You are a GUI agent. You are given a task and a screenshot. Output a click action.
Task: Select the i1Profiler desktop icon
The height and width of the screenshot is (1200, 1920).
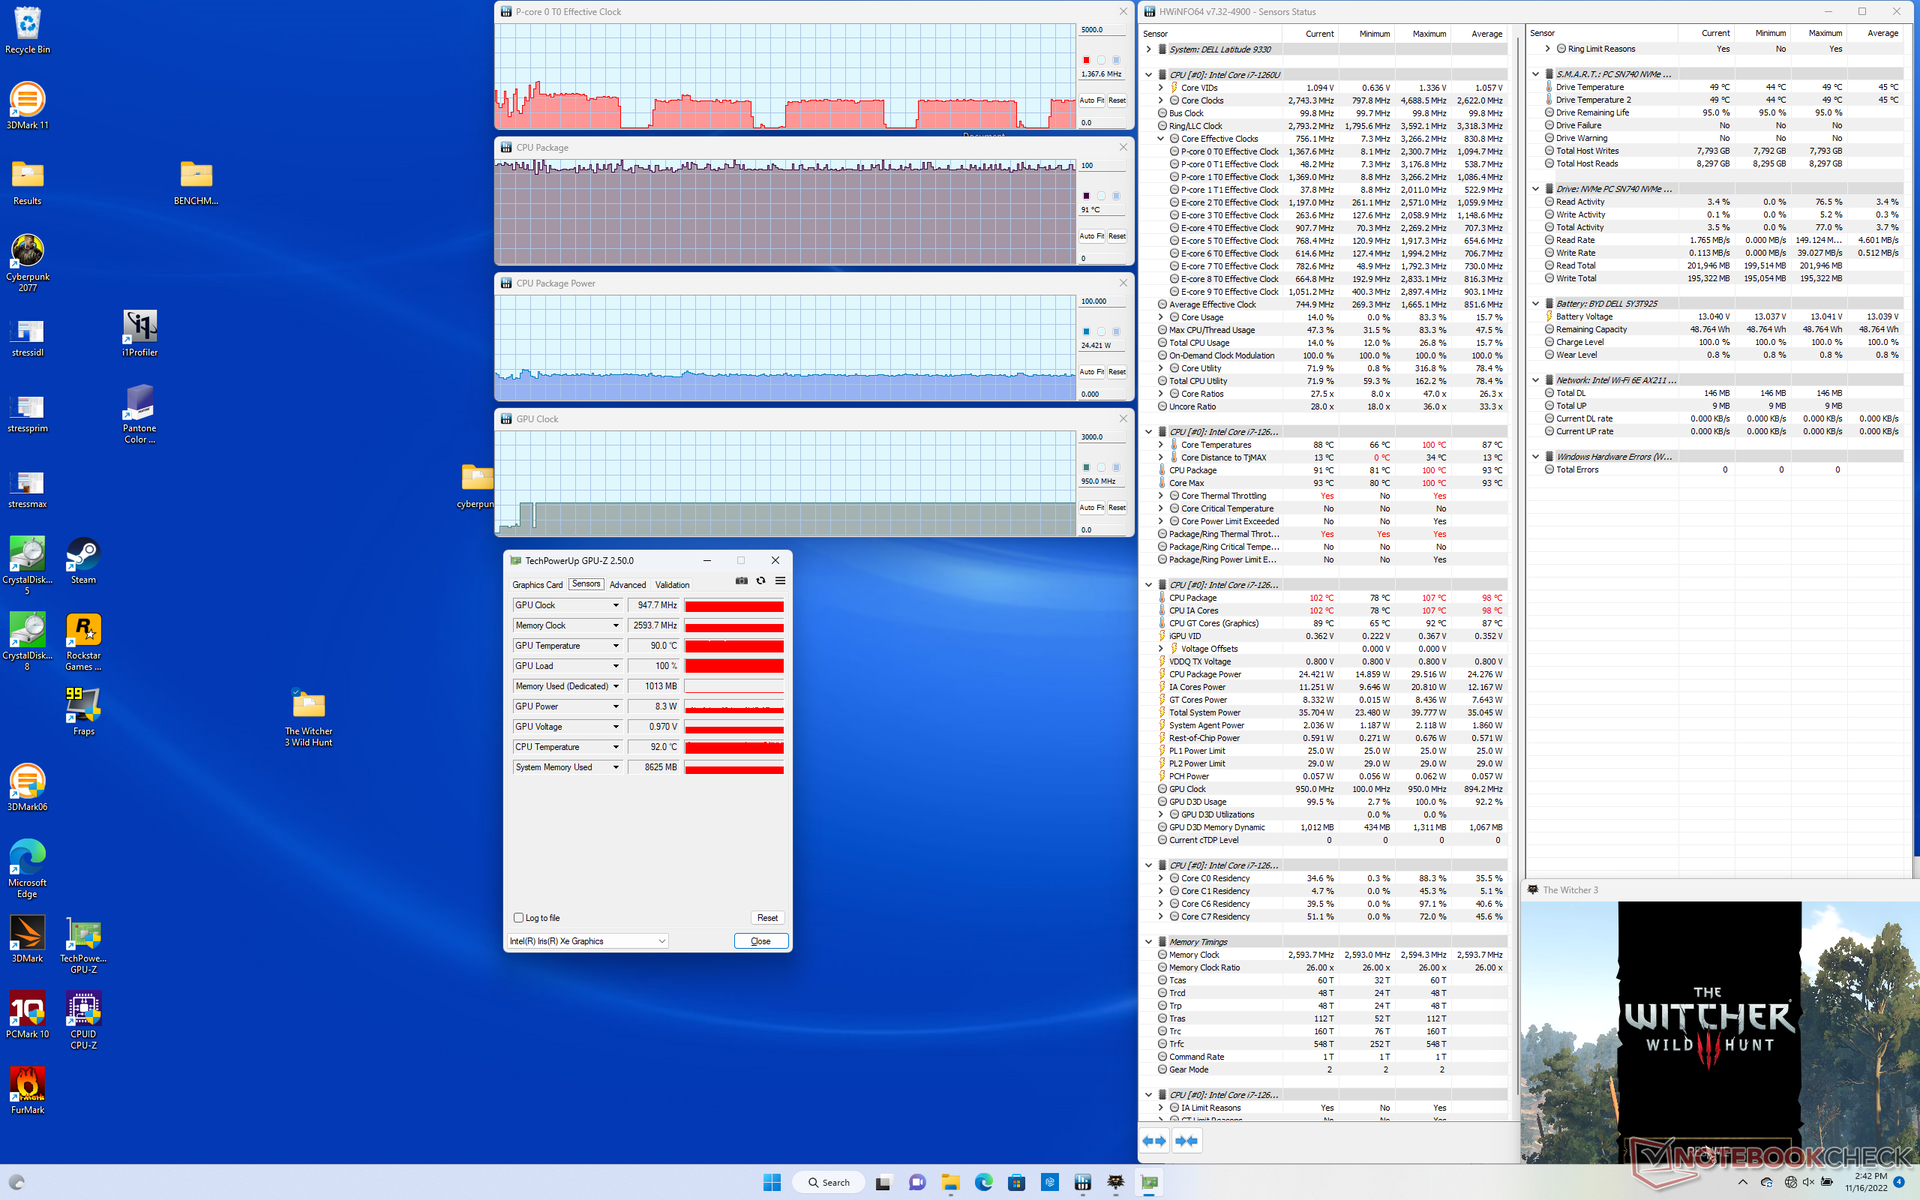(140, 333)
